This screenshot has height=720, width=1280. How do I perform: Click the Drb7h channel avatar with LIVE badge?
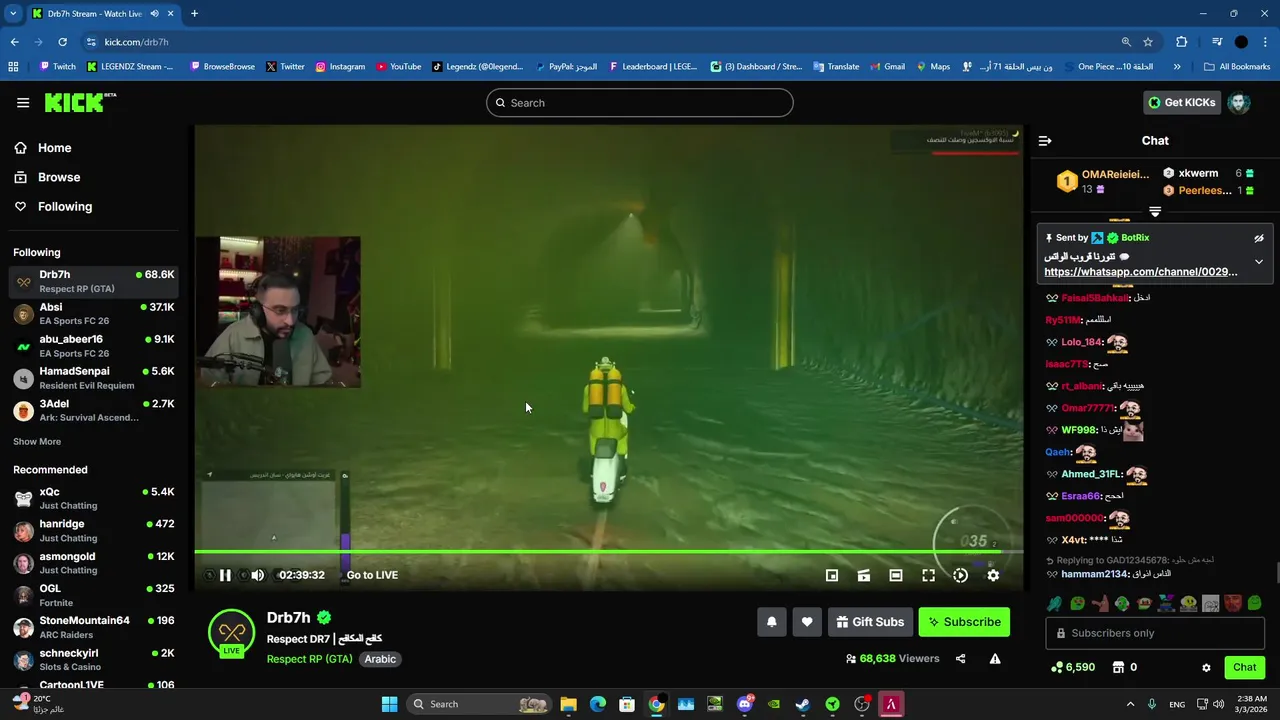[231, 632]
